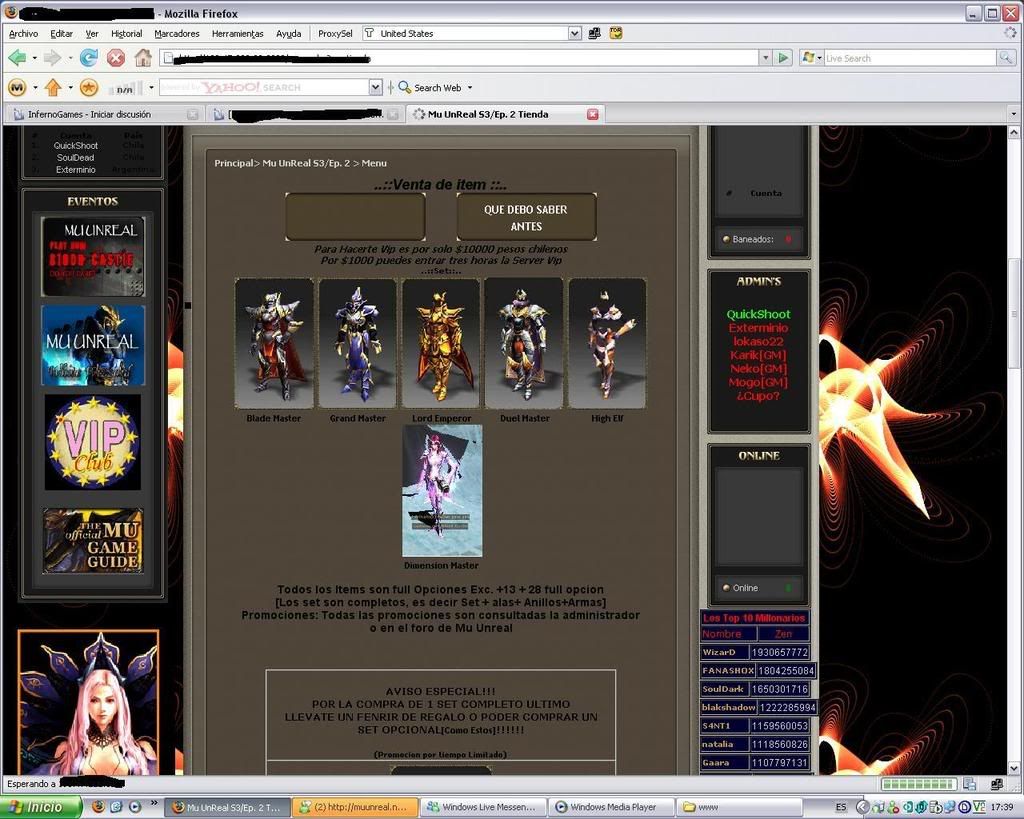Open the Historial menu

[x=127, y=33]
